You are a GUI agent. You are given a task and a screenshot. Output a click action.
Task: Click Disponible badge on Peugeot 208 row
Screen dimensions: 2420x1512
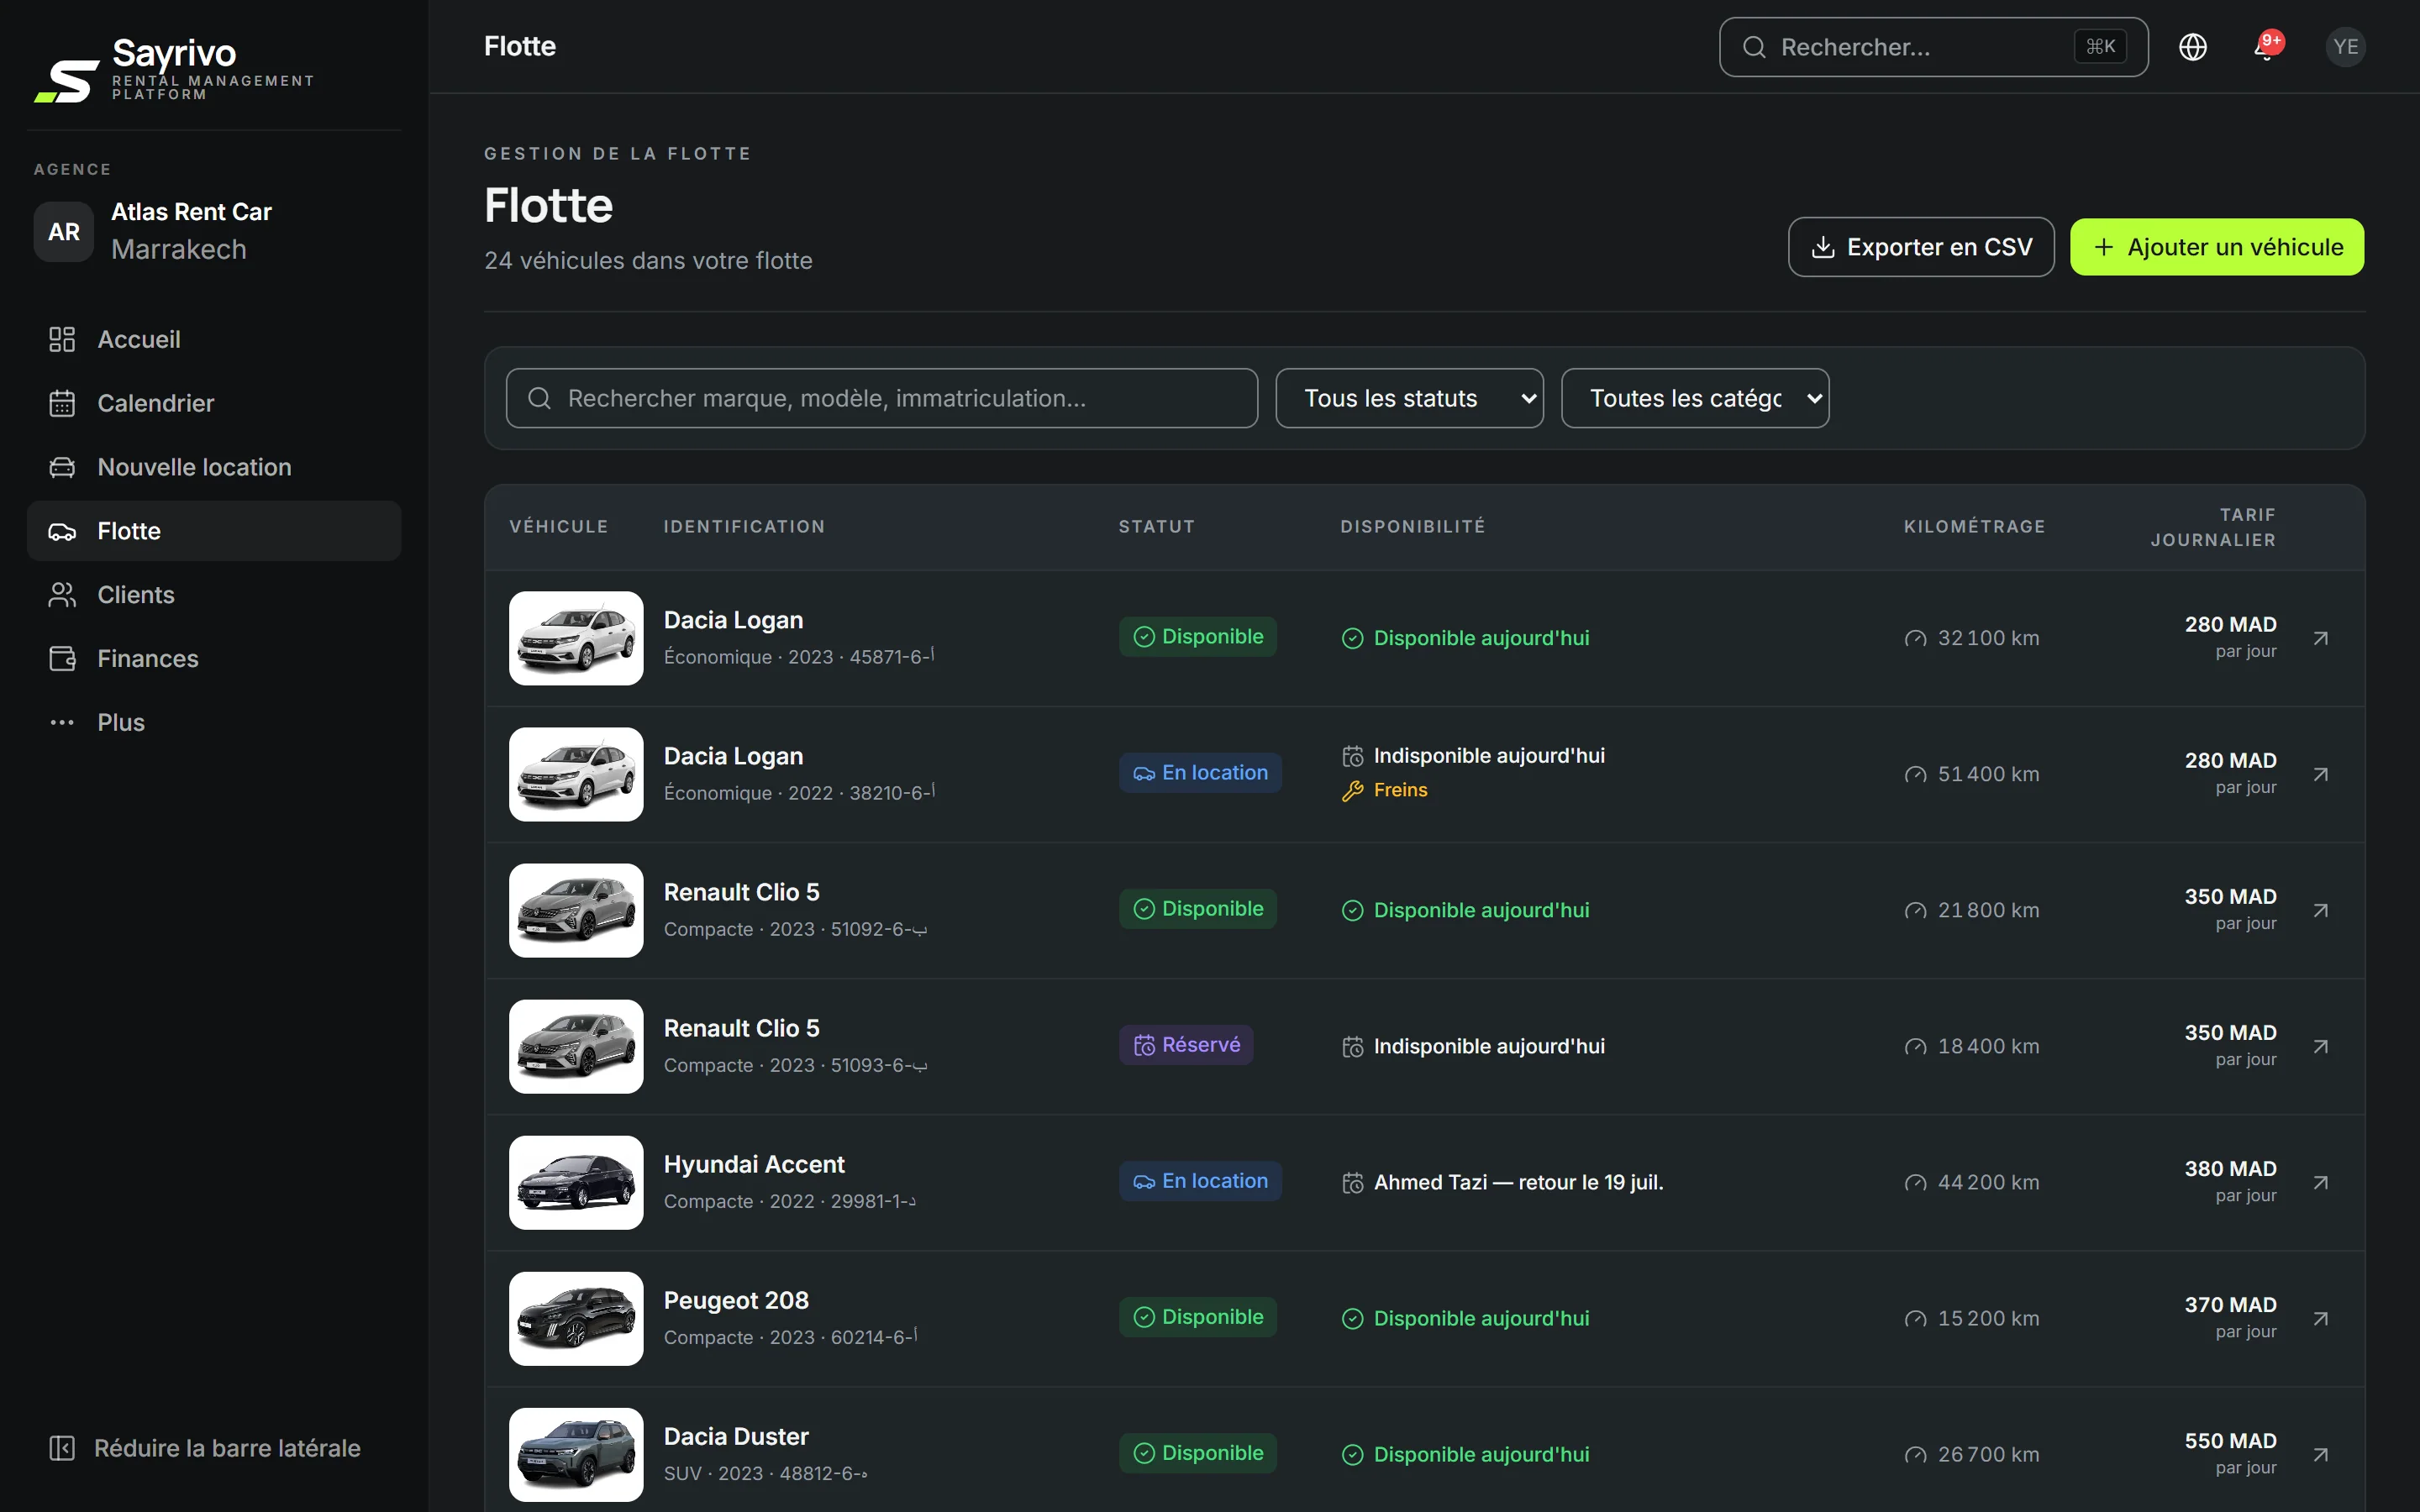tap(1198, 1317)
